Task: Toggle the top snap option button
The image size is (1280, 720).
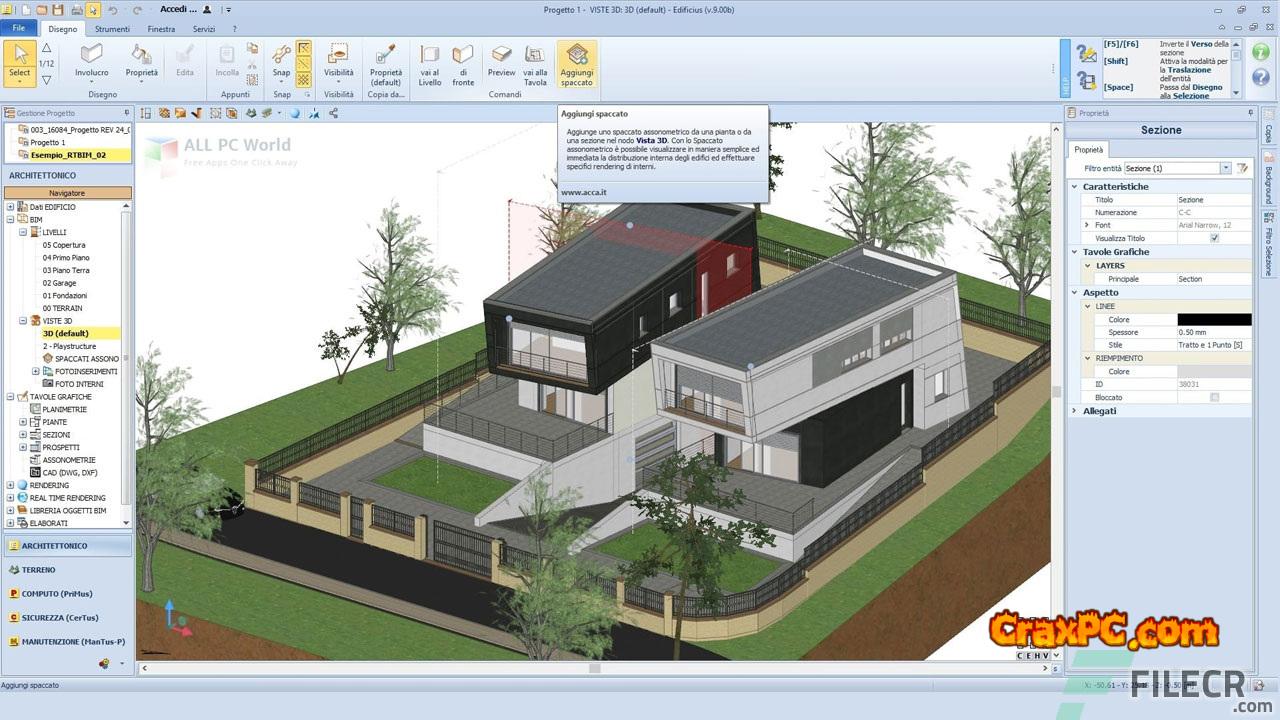Action: pos(304,48)
